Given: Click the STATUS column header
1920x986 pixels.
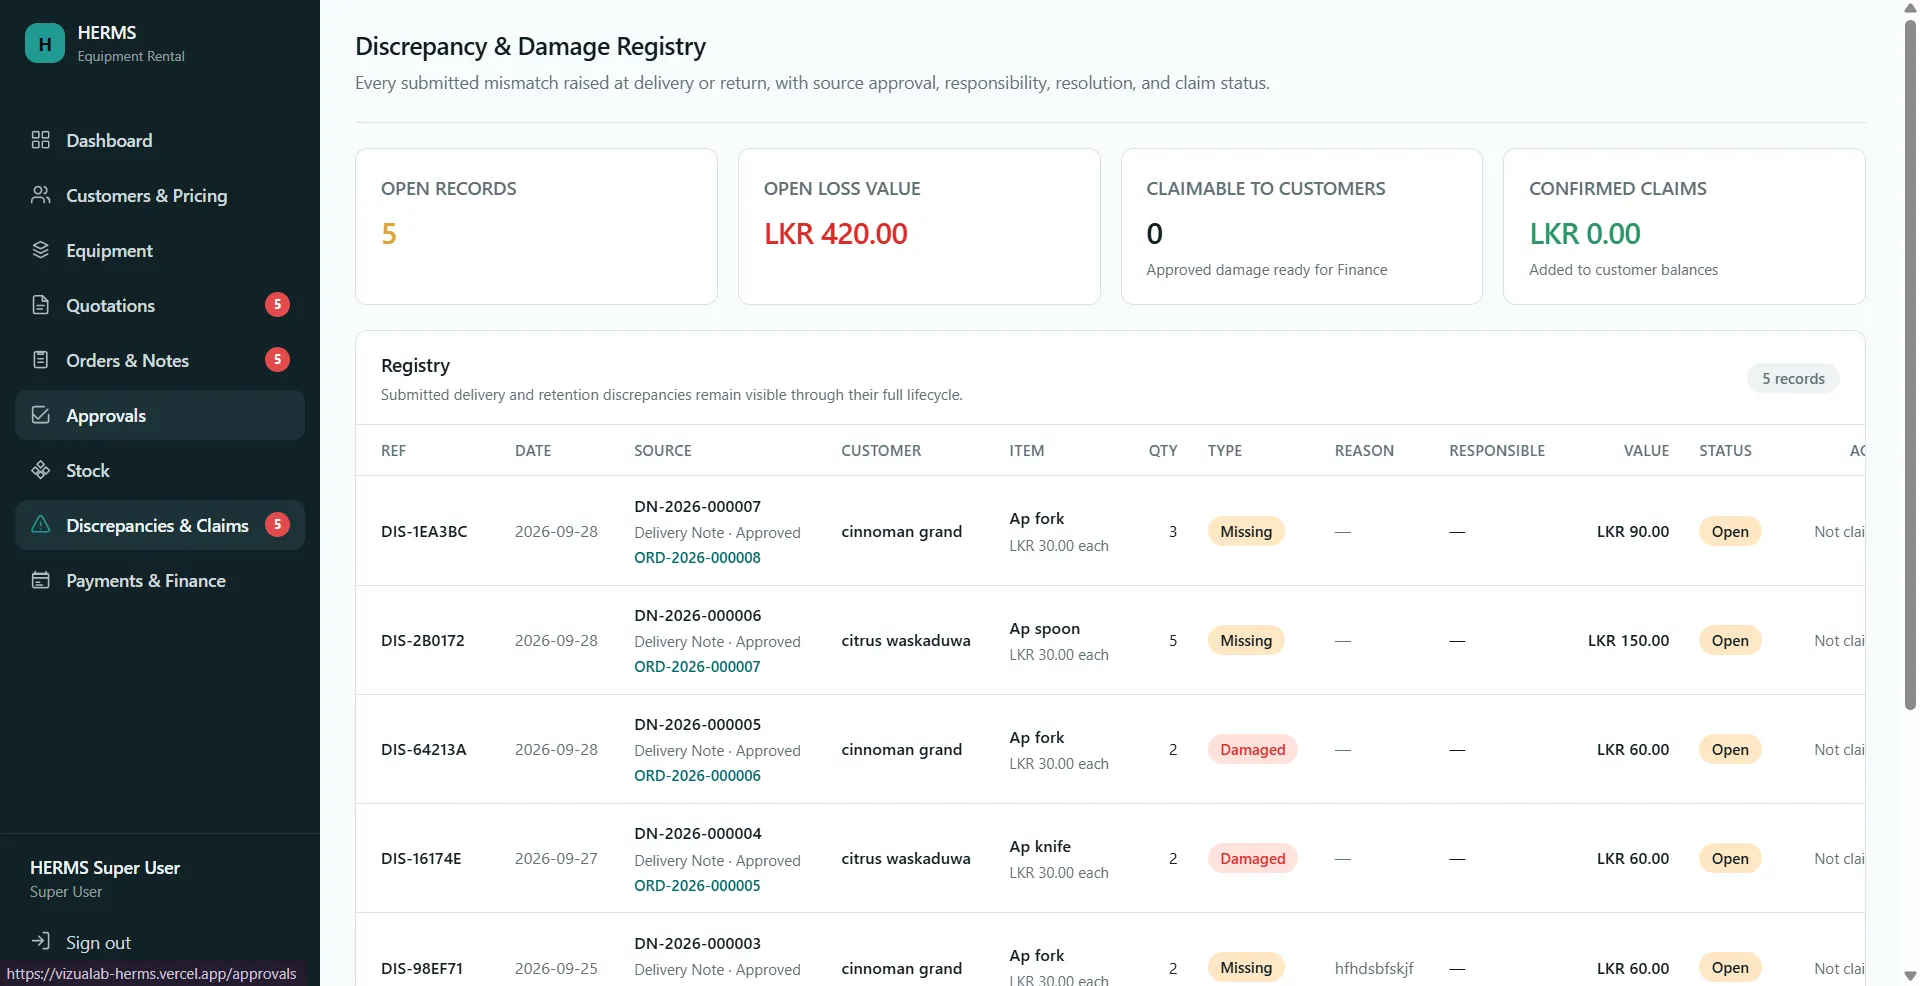Looking at the screenshot, I should coord(1725,451).
